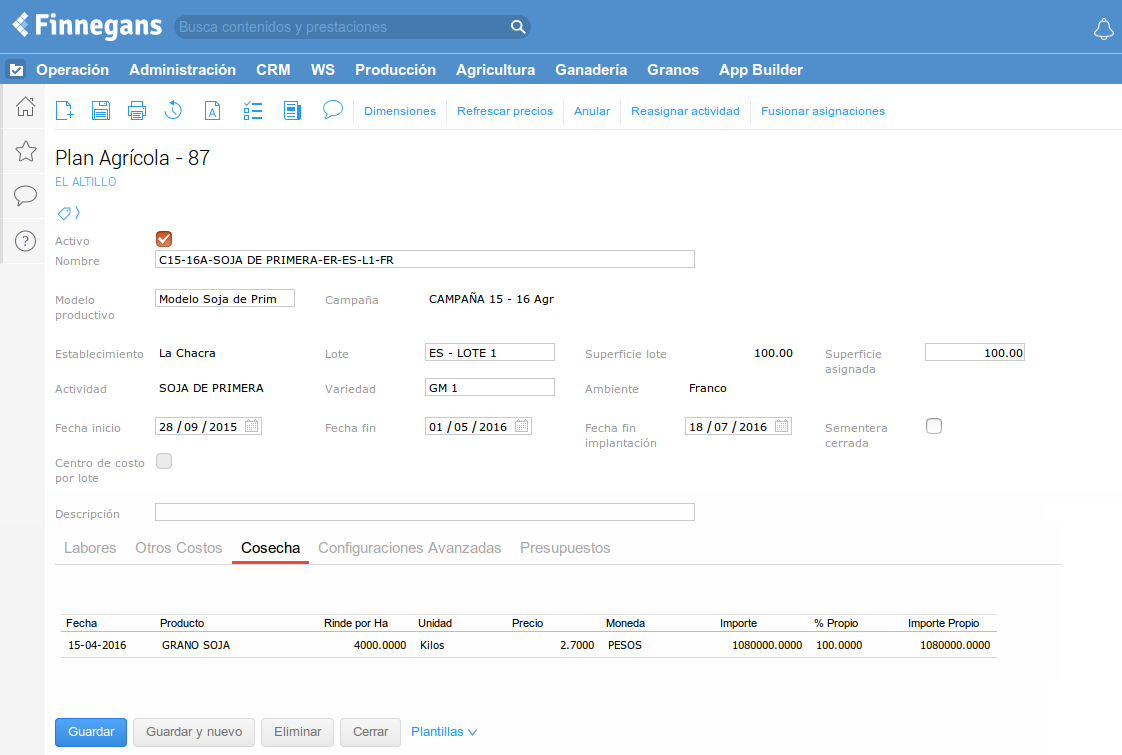Image resolution: width=1122 pixels, height=755 pixels.
Task: Click the Guardar button
Action: pyautogui.click(x=91, y=732)
